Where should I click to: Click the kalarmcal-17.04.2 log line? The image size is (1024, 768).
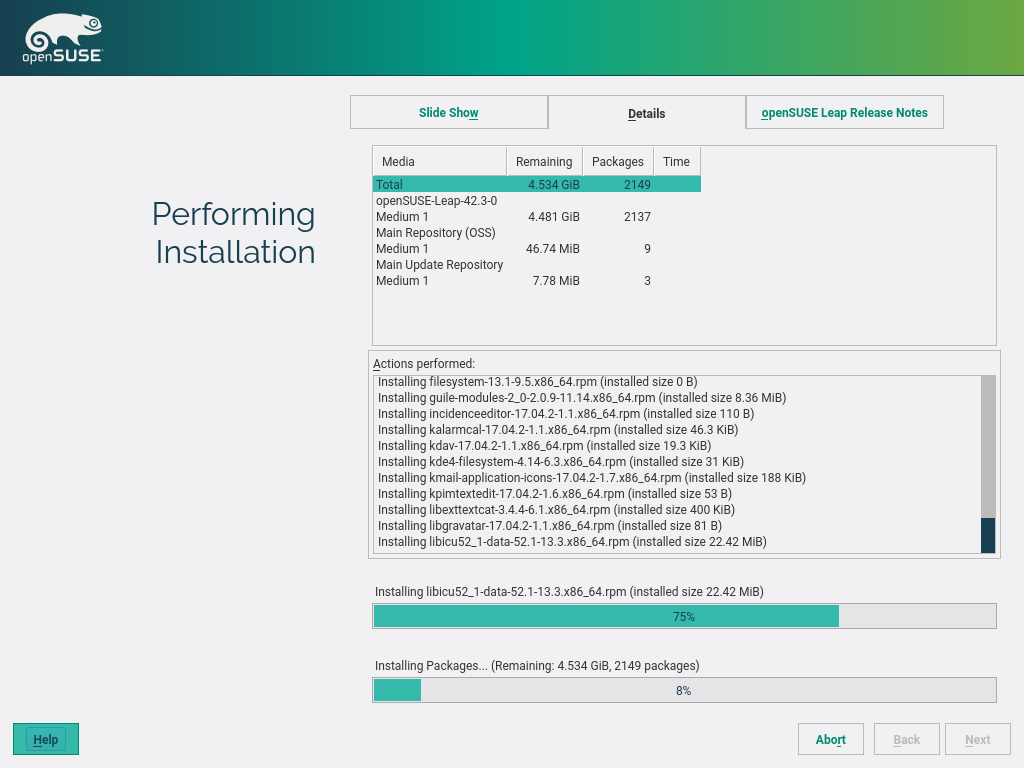pos(558,429)
